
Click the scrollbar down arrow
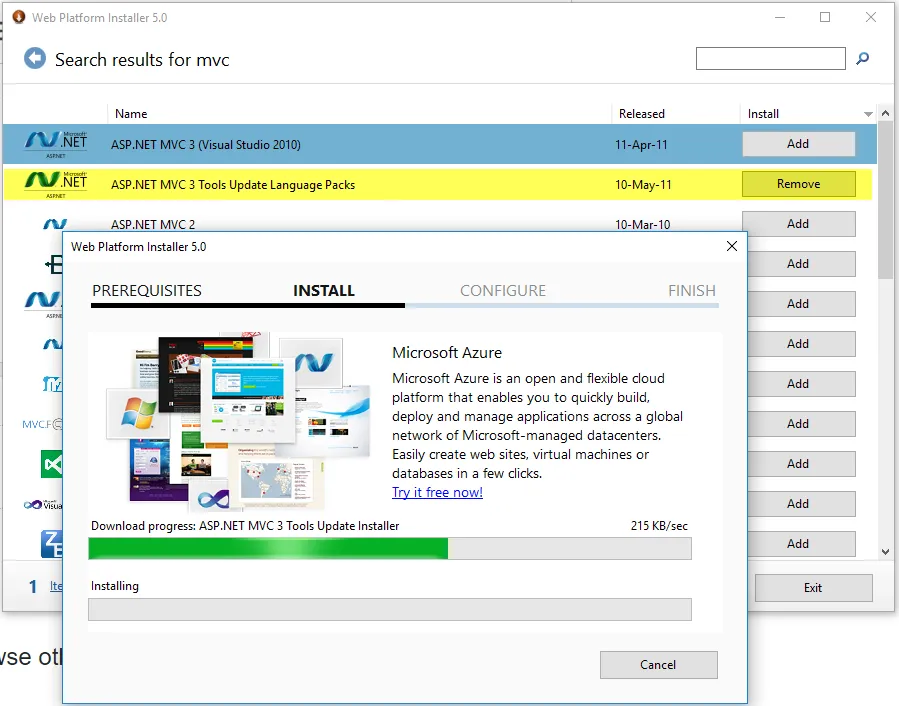(885, 552)
